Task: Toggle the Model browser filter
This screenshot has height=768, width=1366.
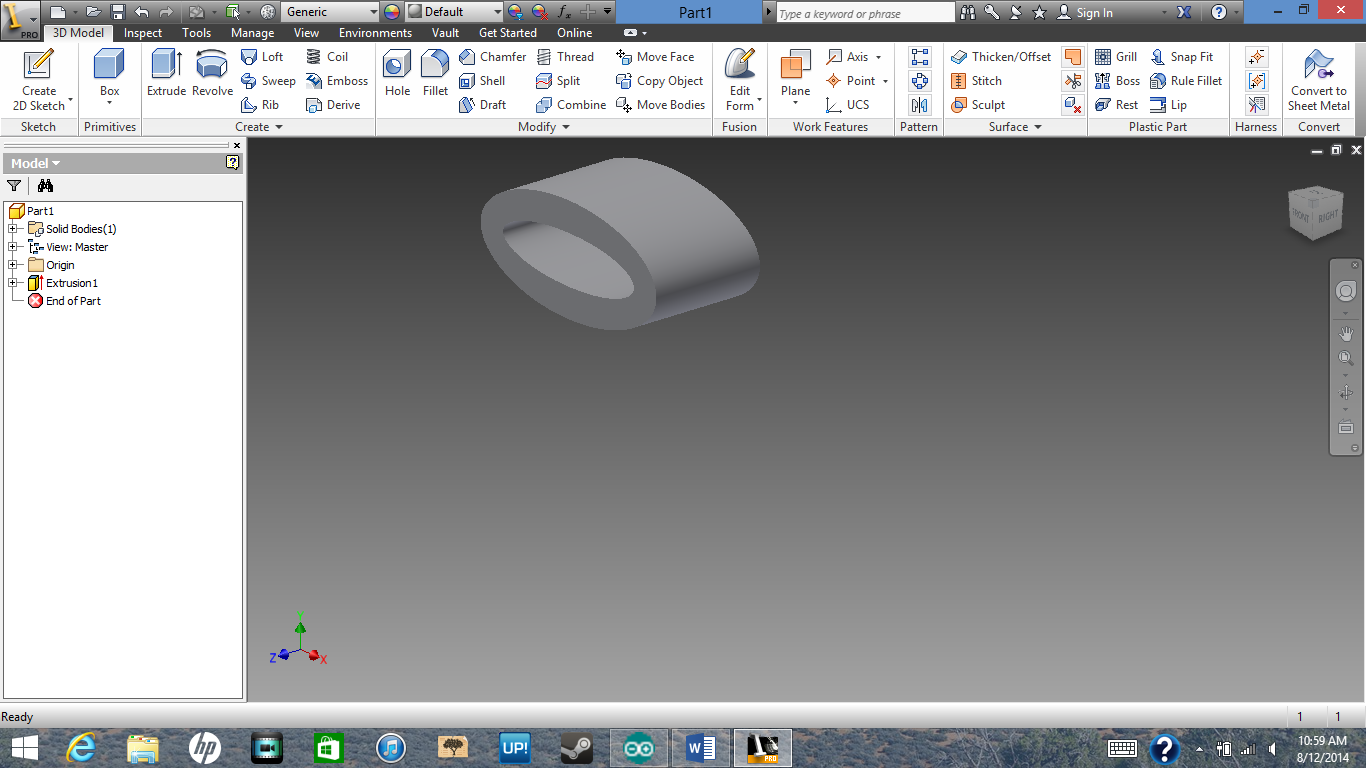Action: tap(14, 186)
